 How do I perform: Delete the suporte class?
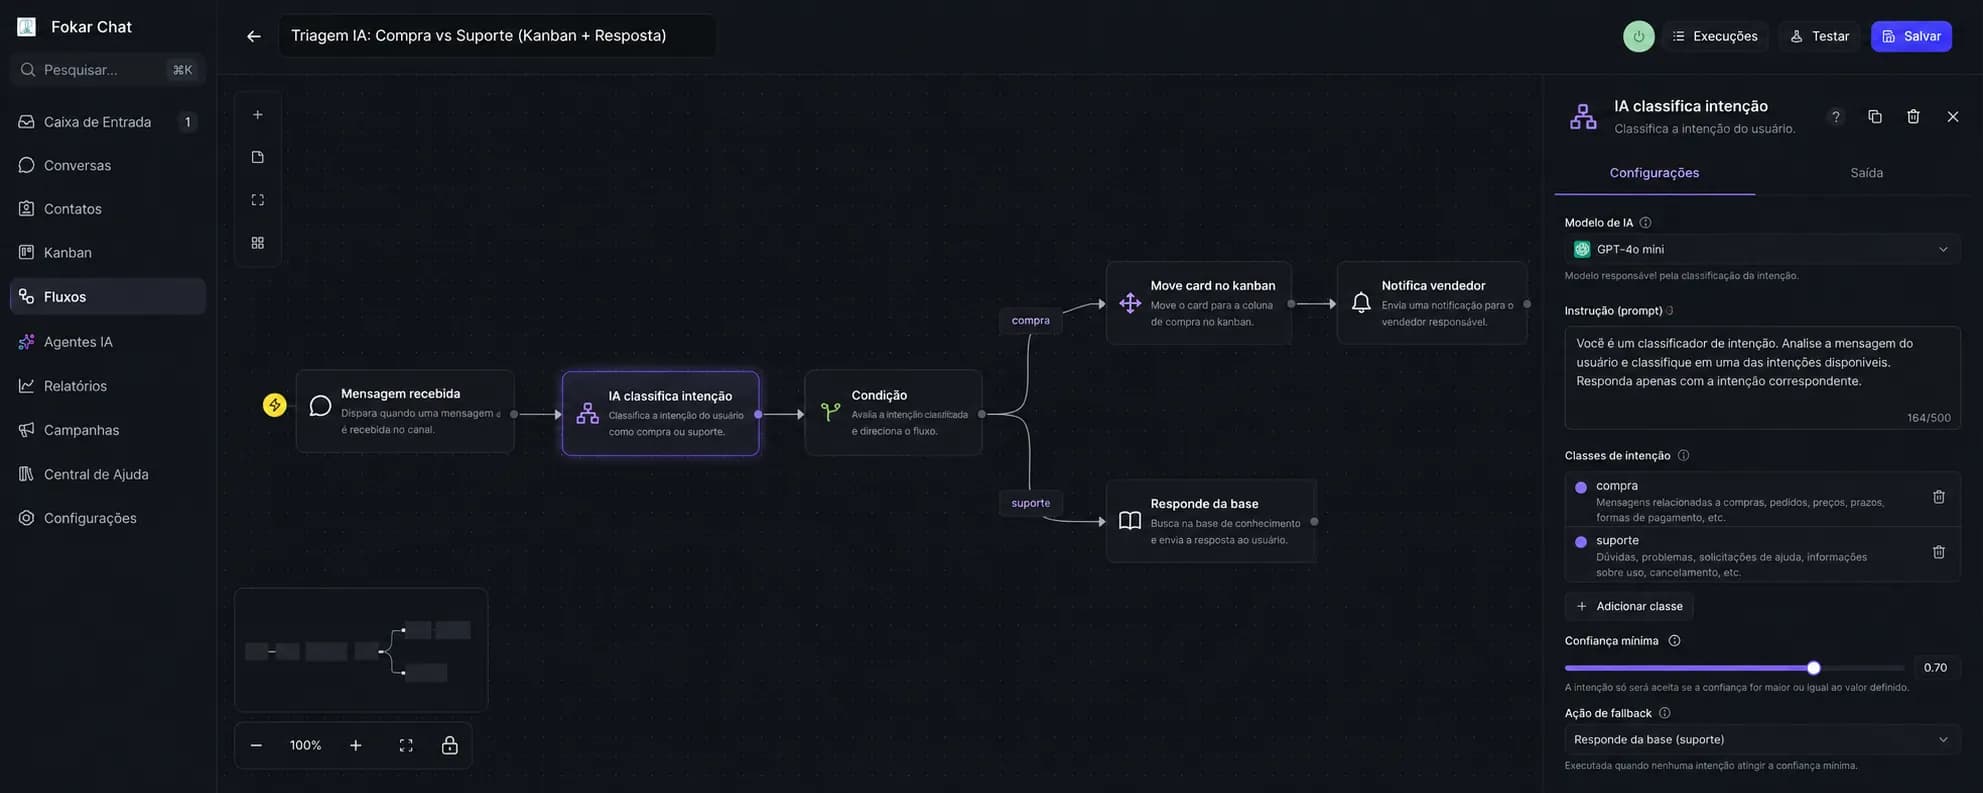click(1938, 552)
